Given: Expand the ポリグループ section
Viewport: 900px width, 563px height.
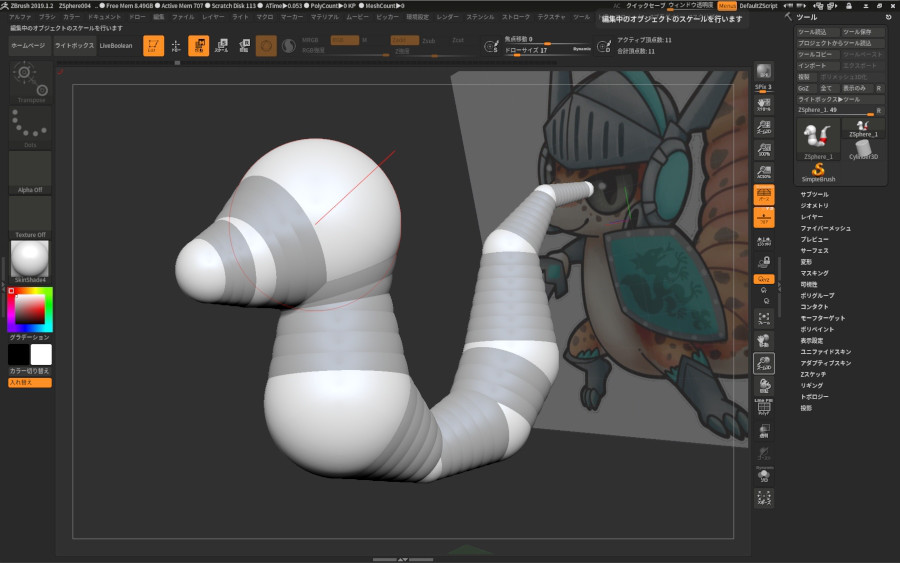Looking at the screenshot, I should (817, 296).
